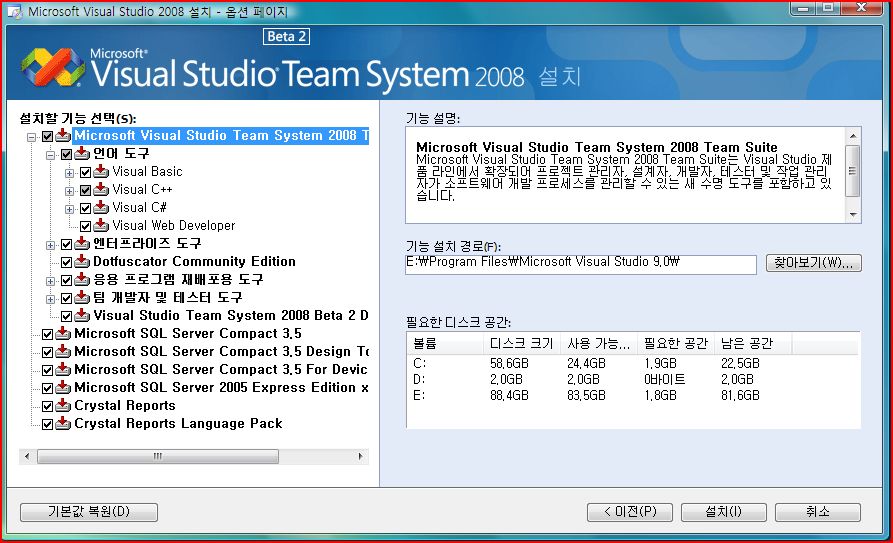Click install icon beside 팀 개발자 및 테스터 도구
Screen dimensions: 893x543
coord(82,298)
